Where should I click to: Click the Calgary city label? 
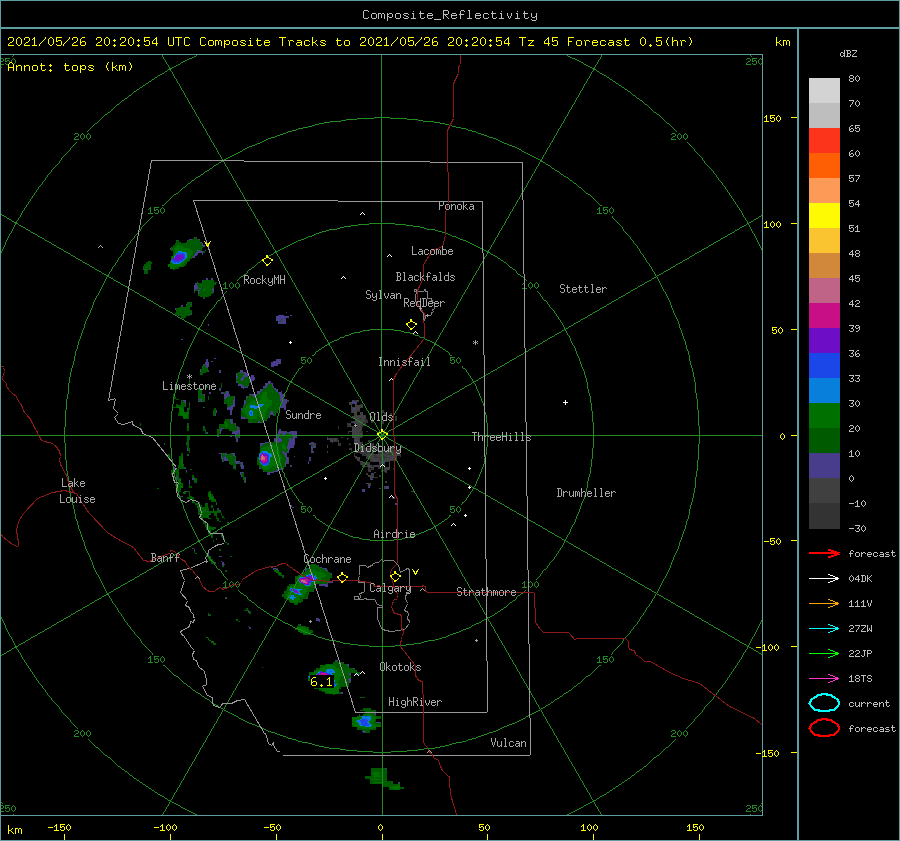click(390, 588)
